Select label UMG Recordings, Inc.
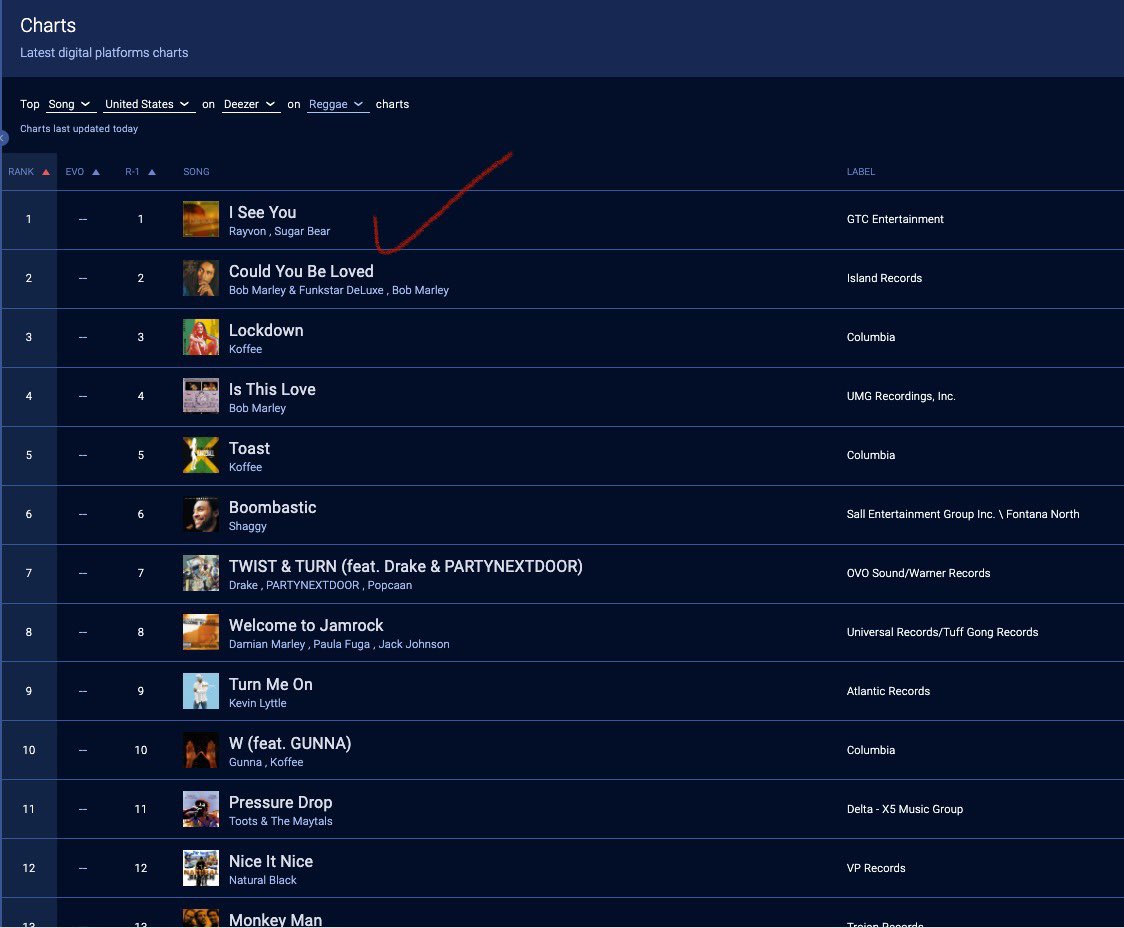Image resolution: width=1124 pixels, height=928 pixels. pyautogui.click(x=900, y=396)
